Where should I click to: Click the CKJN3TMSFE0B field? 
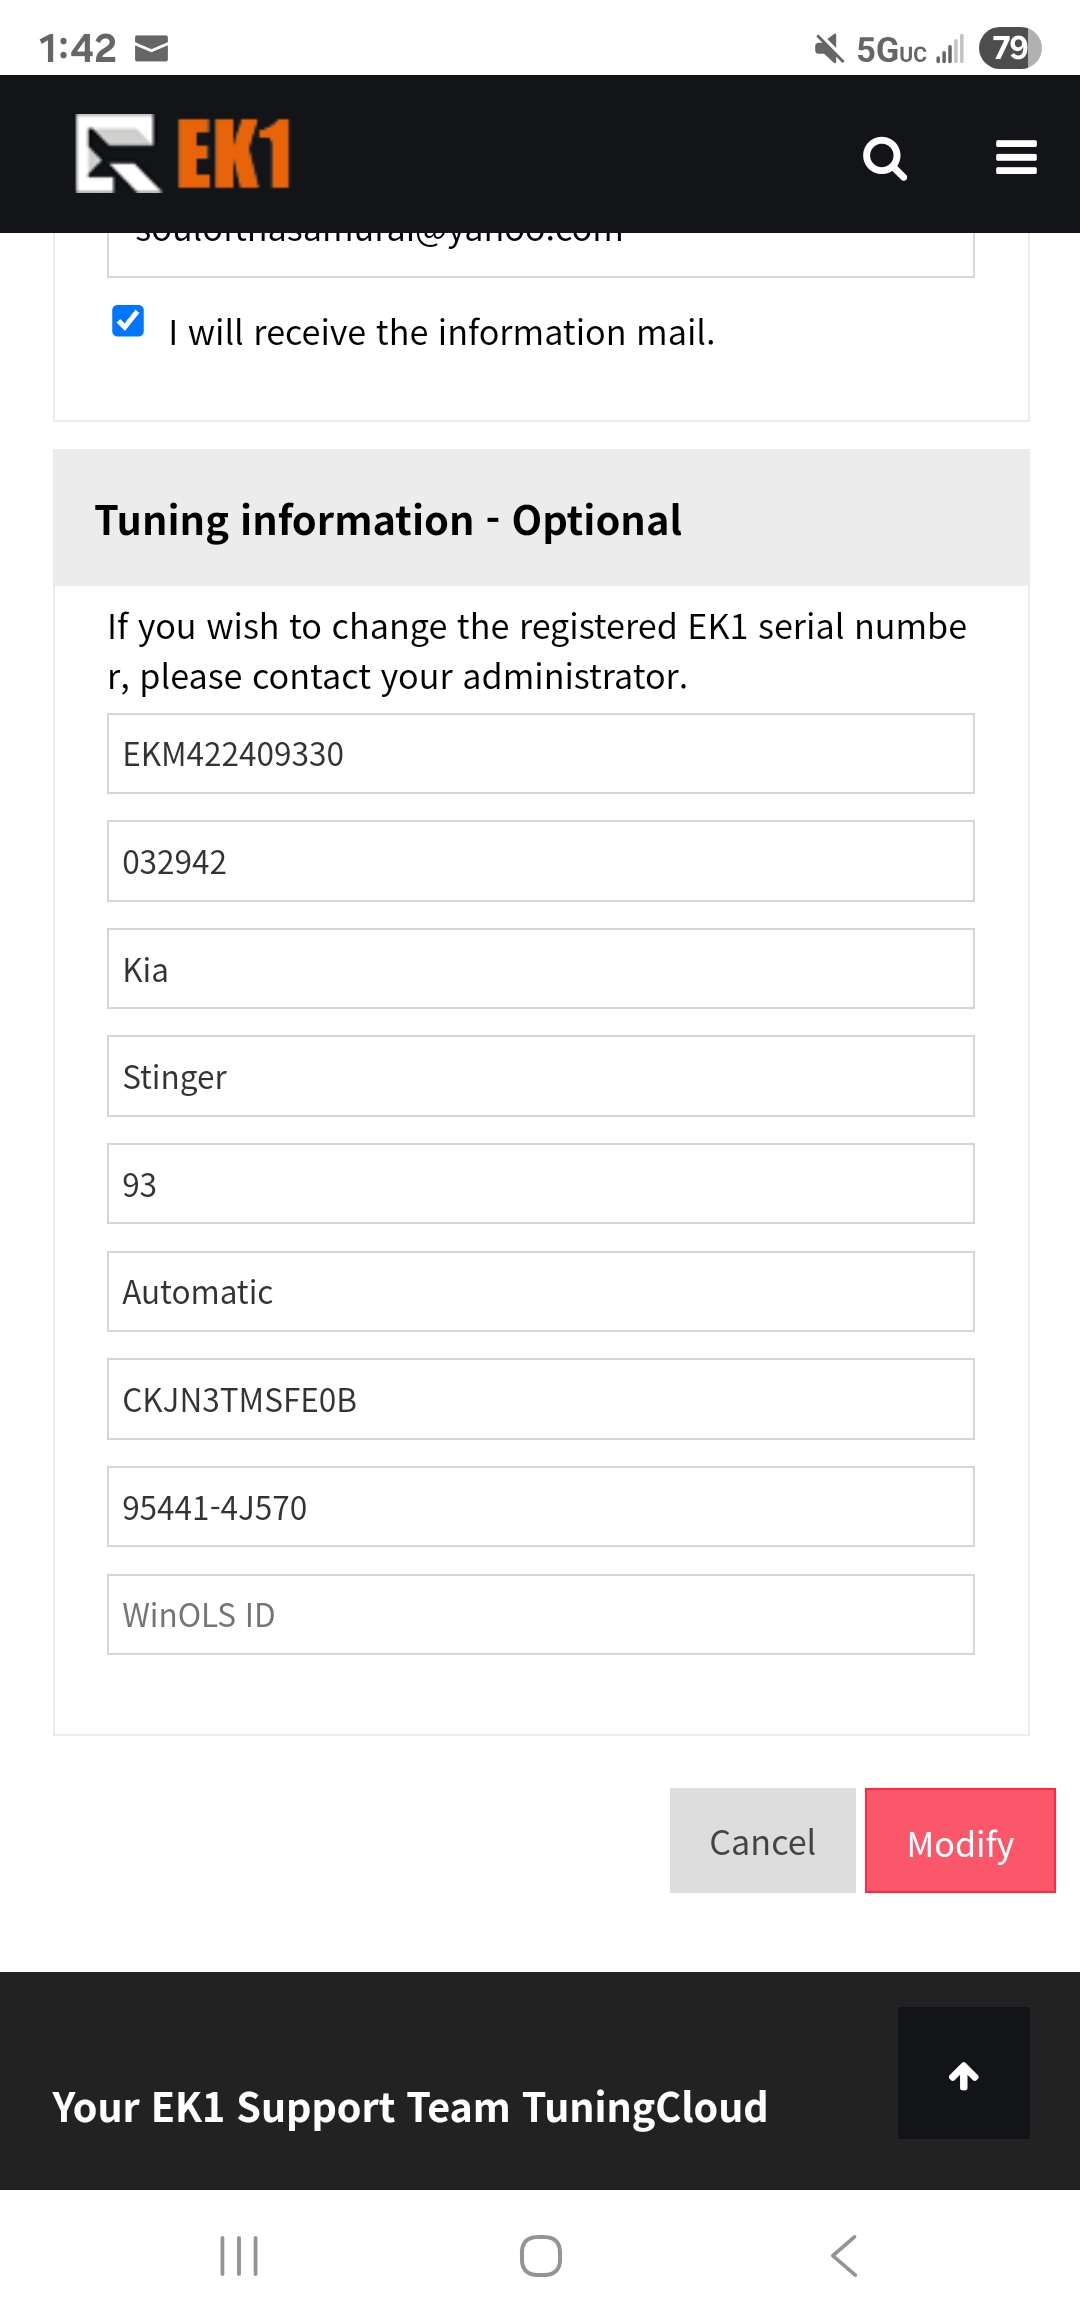[x=541, y=1399]
